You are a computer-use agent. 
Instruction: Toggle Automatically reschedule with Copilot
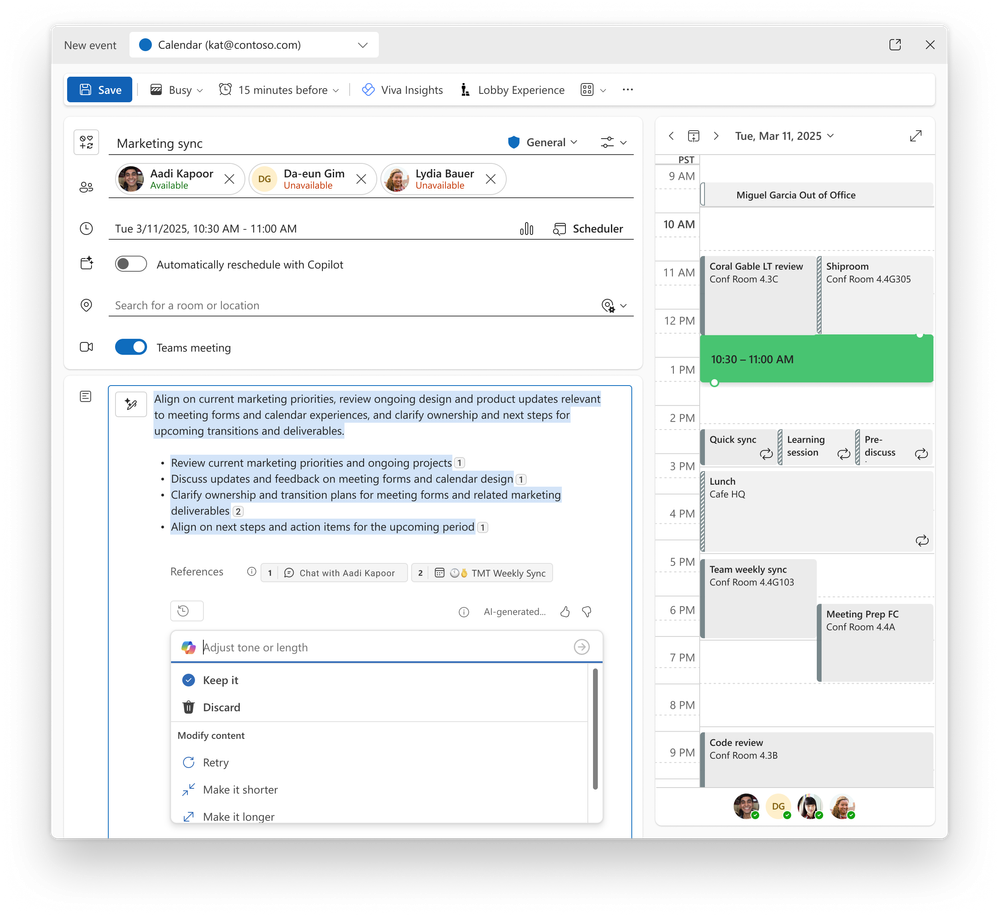coord(131,264)
